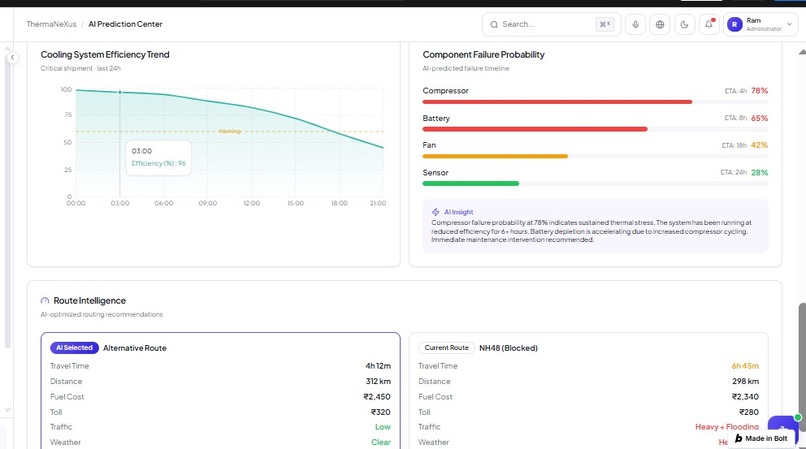Click the sidebar scroll down arrow

pos(7,410)
